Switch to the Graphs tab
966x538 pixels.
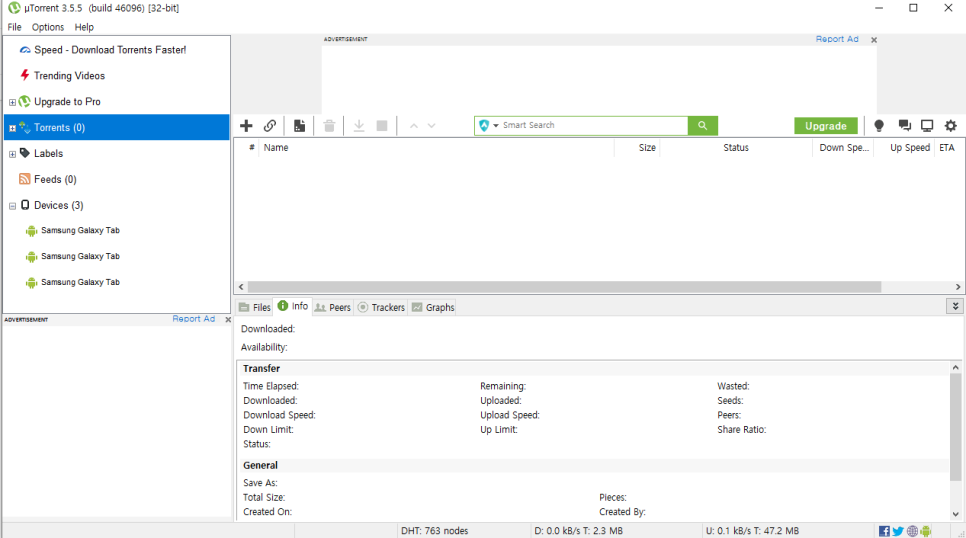coord(433,307)
